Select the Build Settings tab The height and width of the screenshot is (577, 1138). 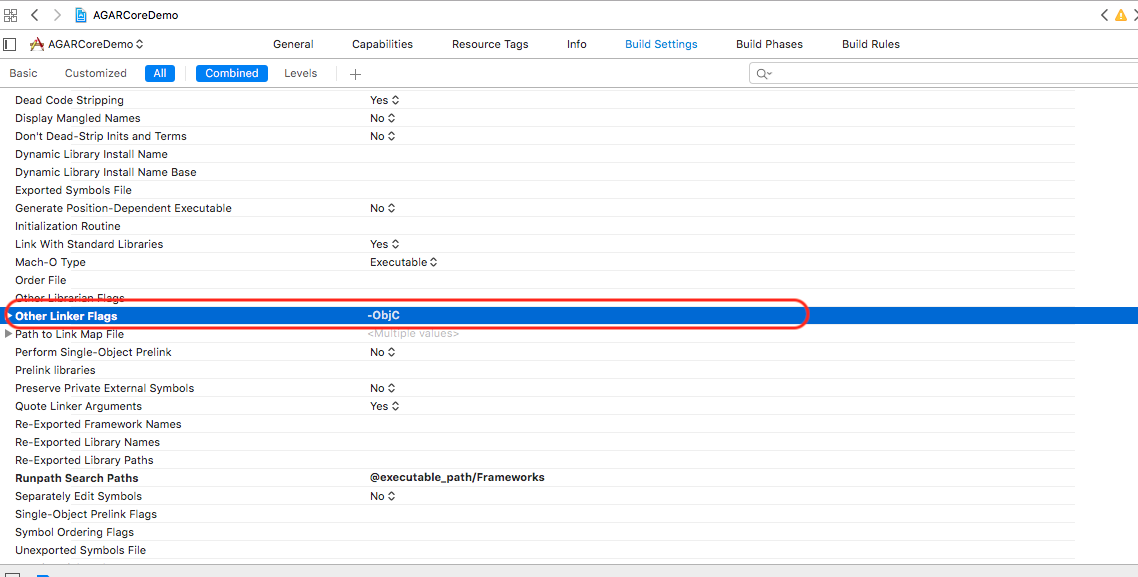[x=661, y=44]
